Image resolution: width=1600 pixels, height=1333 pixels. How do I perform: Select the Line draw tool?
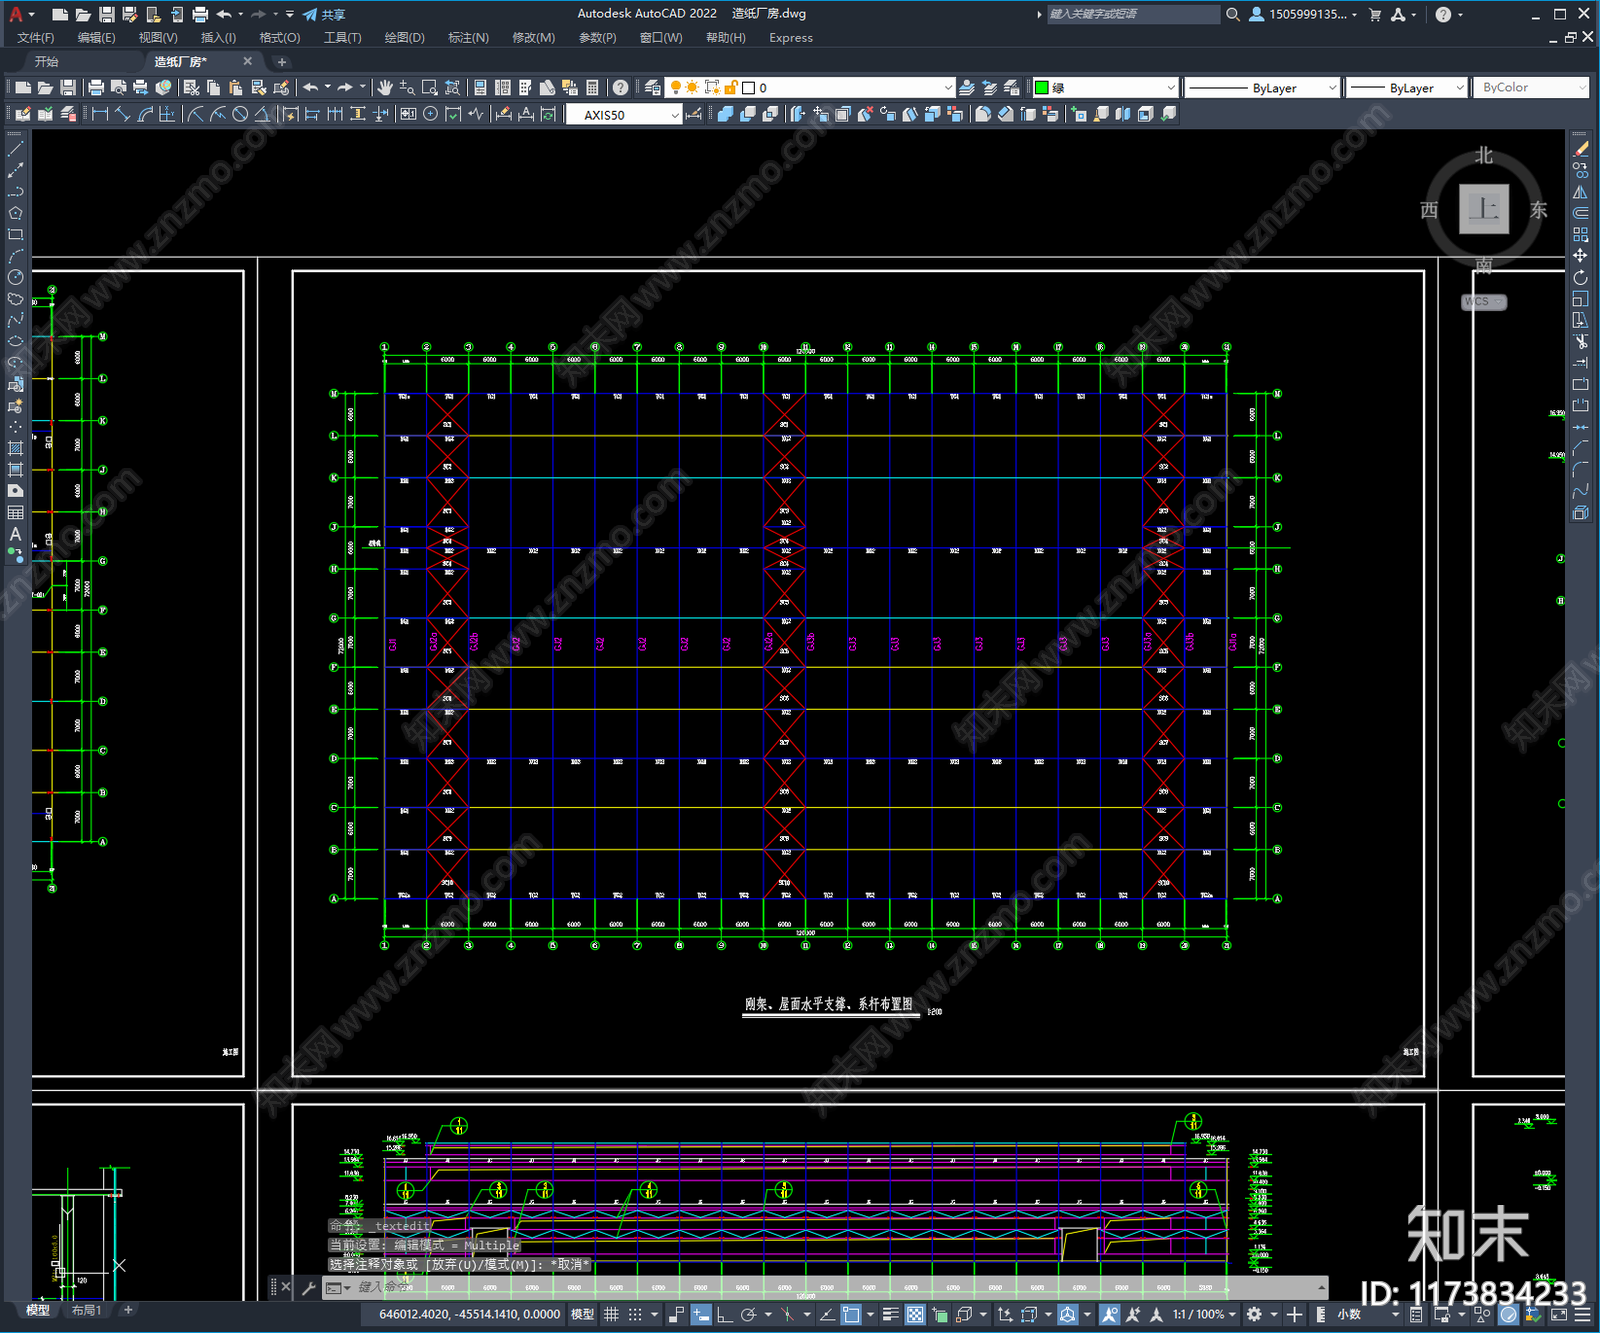tap(15, 148)
